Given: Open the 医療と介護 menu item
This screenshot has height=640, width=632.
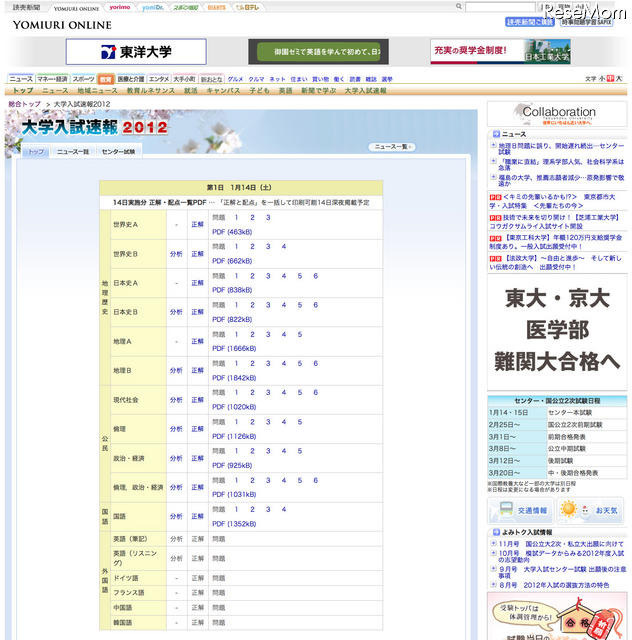Looking at the screenshot, I should coord(131,79).
